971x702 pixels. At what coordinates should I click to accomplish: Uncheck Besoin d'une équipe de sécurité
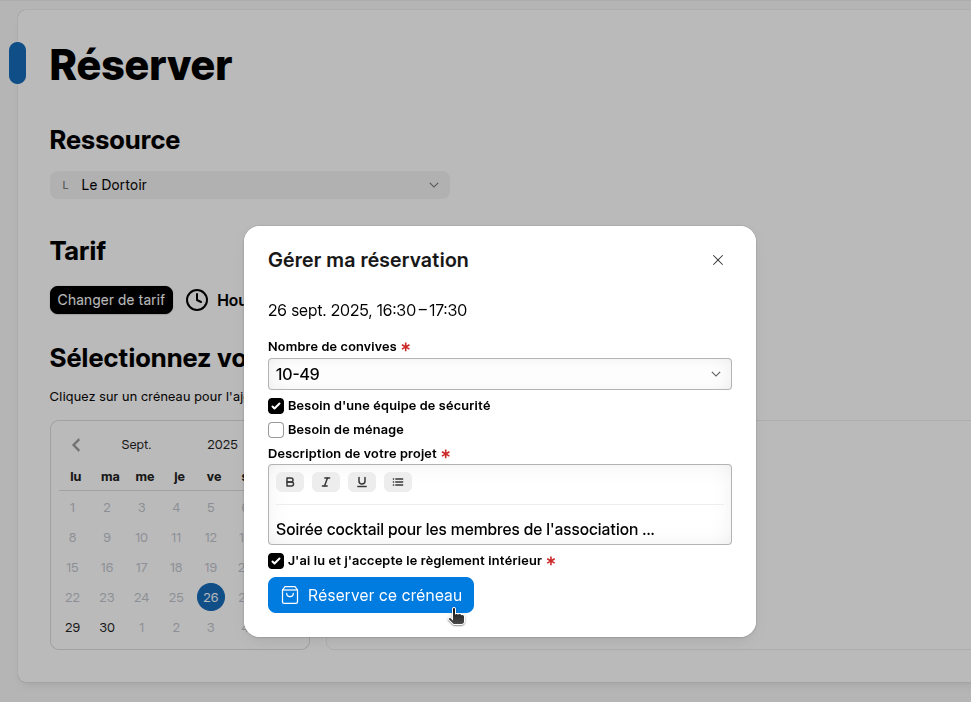276,406
